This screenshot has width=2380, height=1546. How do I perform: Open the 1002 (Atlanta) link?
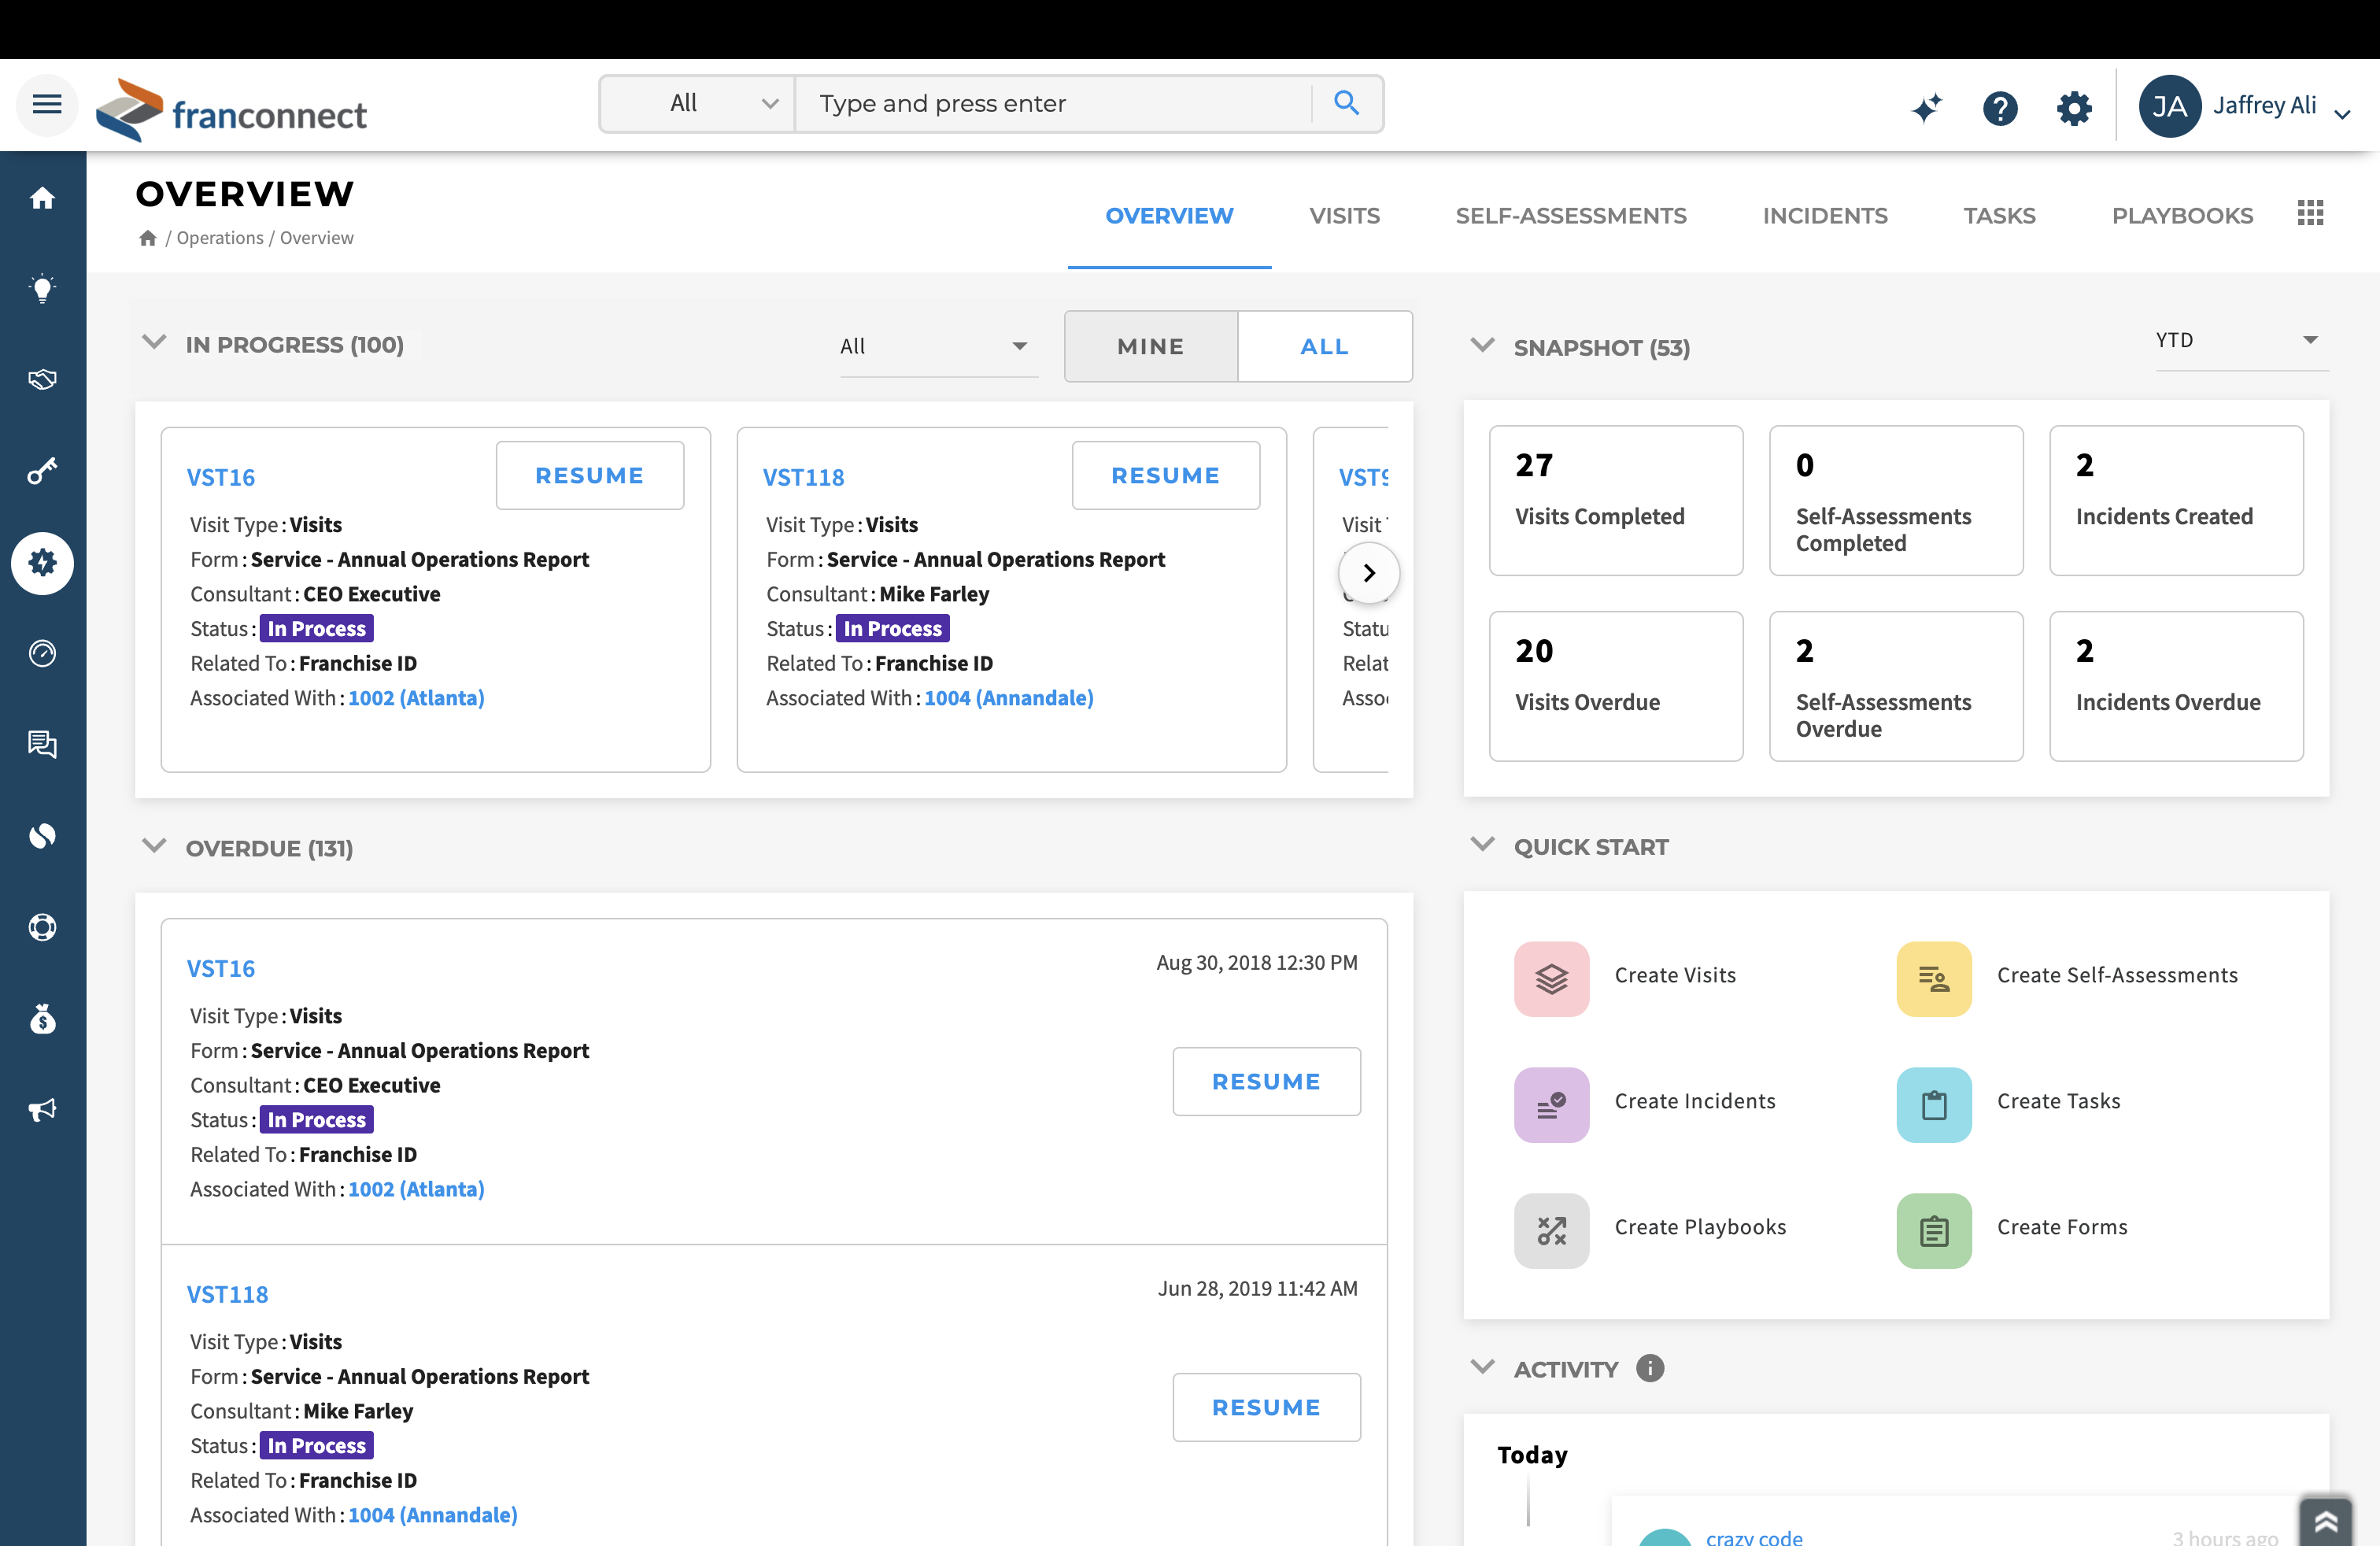click(416, 698)
